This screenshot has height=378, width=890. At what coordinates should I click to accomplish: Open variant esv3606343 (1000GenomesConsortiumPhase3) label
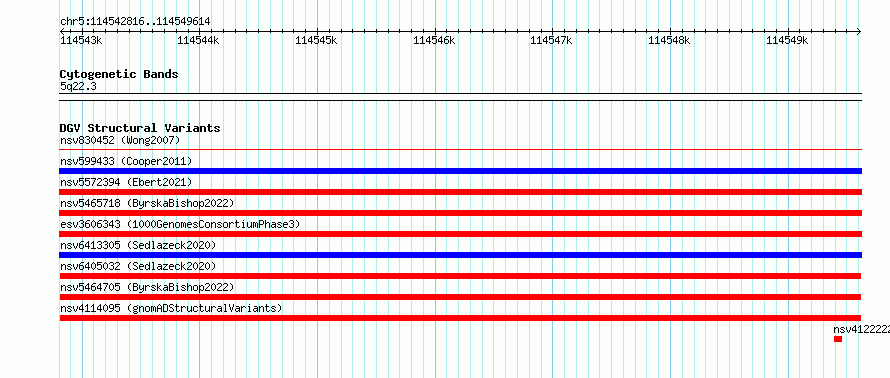point(180,224)
